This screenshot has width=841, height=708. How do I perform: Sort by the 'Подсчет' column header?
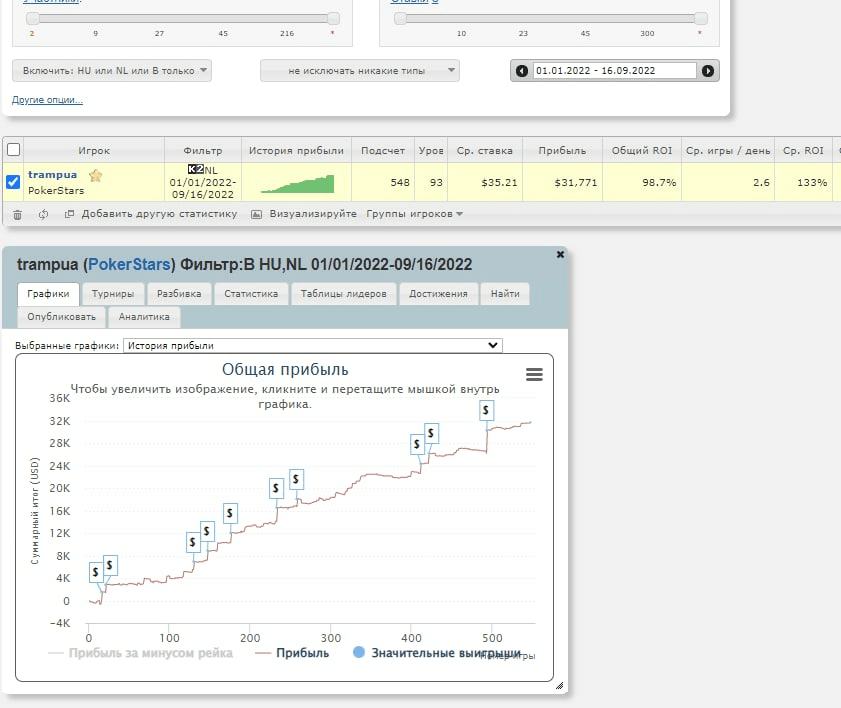pyautogui.click(x=383, y=151)
